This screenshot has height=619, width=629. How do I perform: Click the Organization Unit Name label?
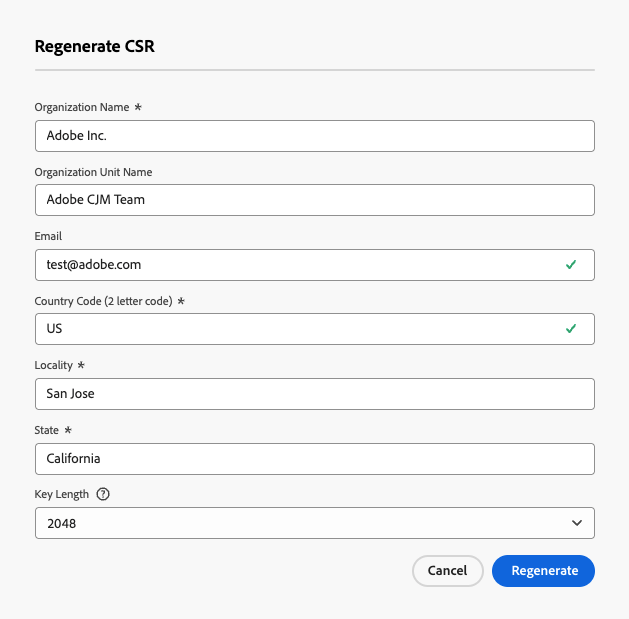(x=93, y=172)
